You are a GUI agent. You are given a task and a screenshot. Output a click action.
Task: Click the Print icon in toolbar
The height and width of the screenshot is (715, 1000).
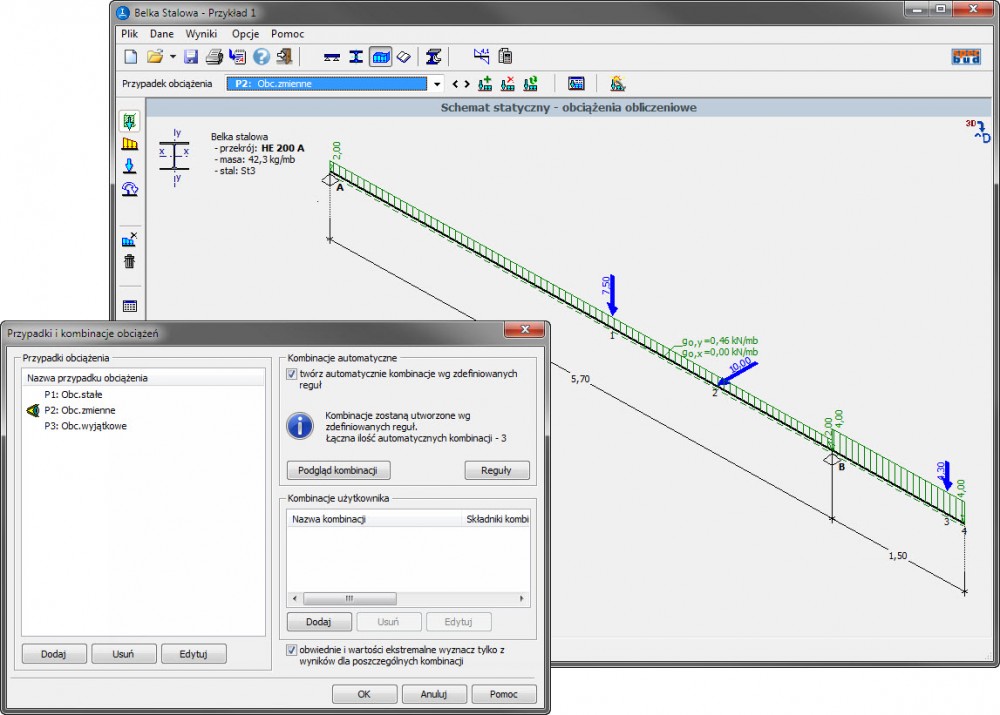pyautogui.click(x=213, y=57)
